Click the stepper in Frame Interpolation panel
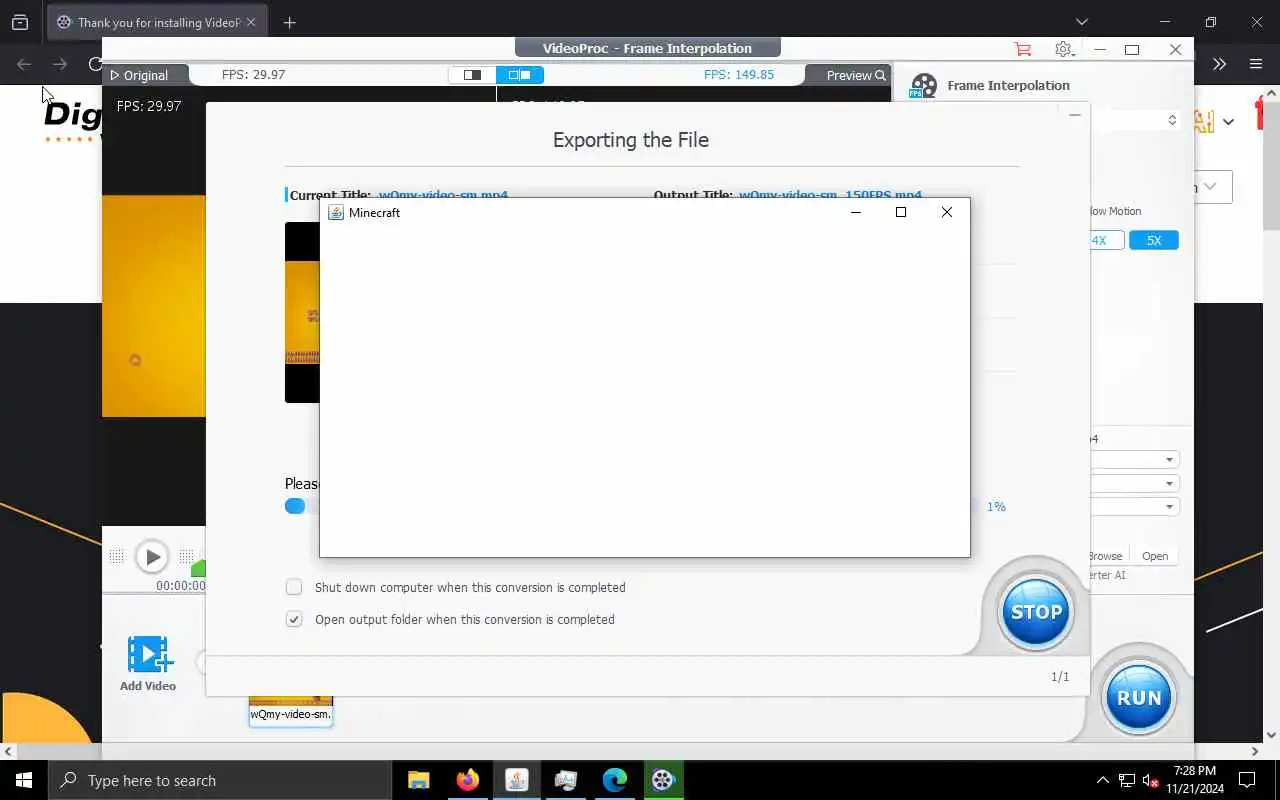 (x=1172, y=120)
